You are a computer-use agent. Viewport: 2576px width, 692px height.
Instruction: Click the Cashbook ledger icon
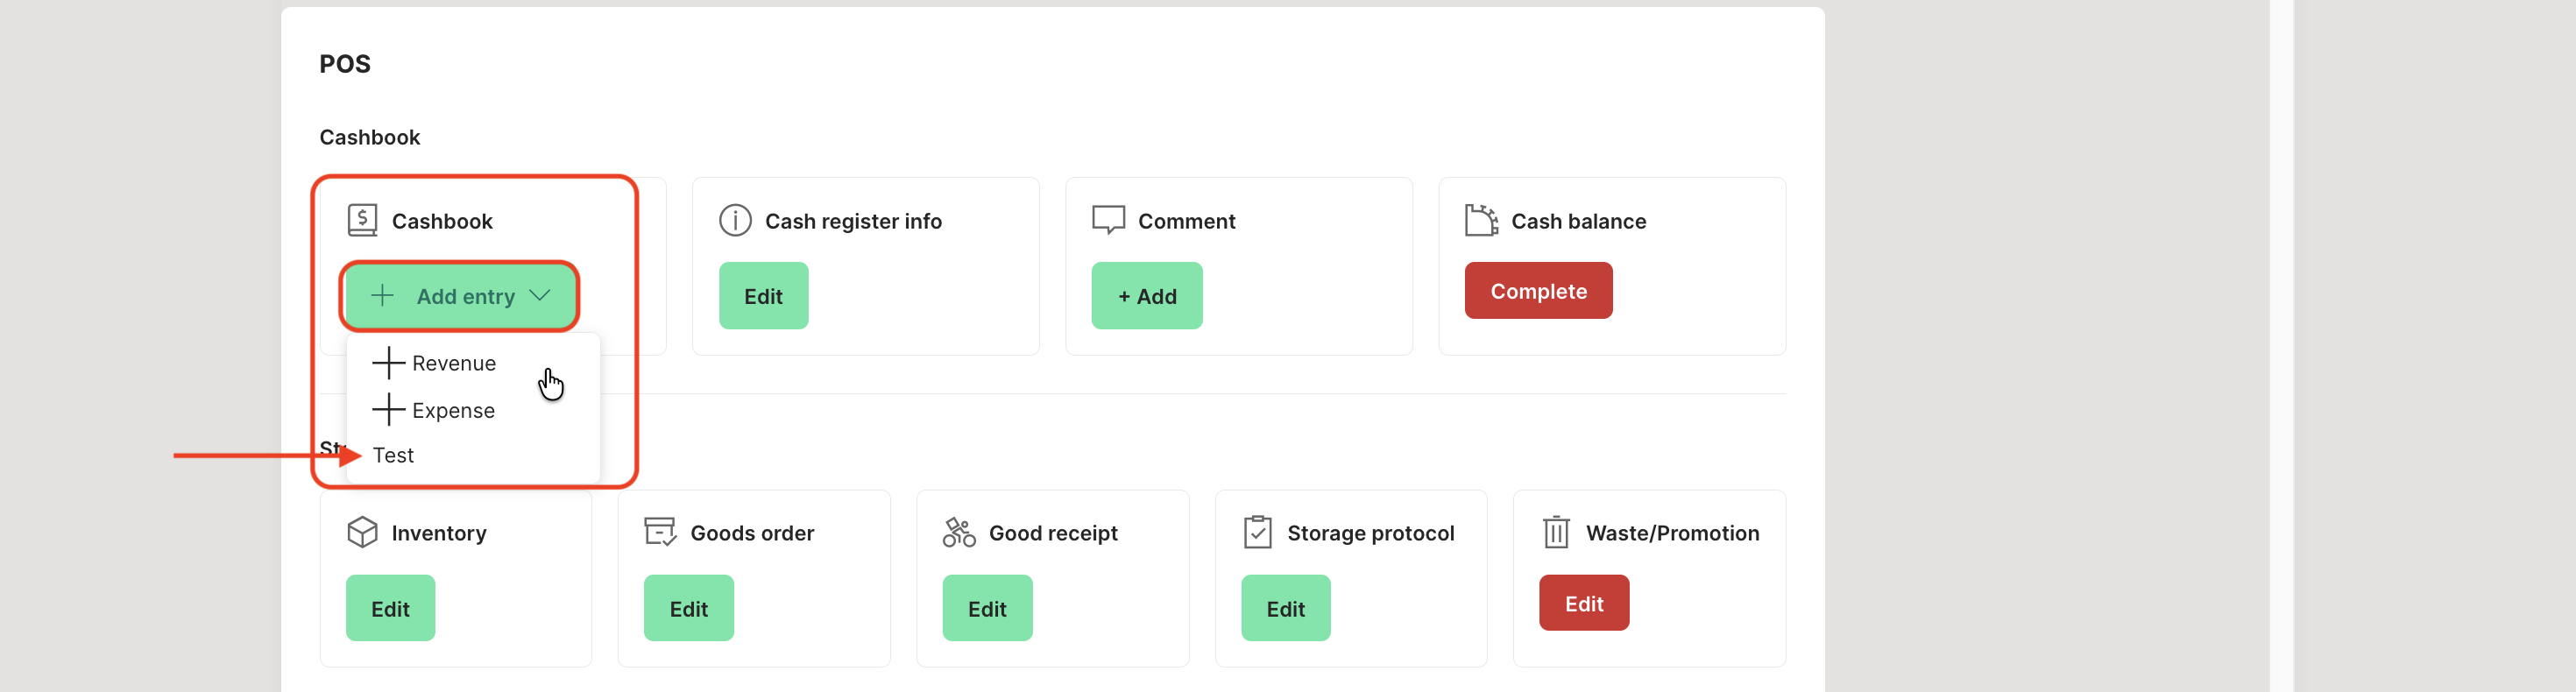pos(362,220)
